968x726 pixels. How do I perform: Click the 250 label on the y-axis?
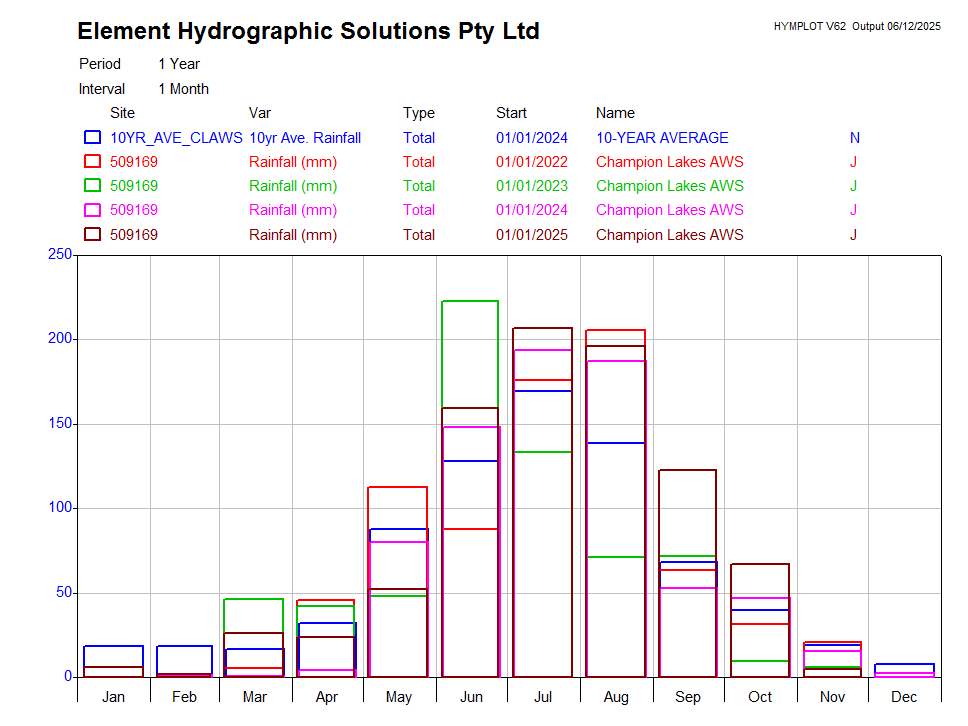pos(60,255)
